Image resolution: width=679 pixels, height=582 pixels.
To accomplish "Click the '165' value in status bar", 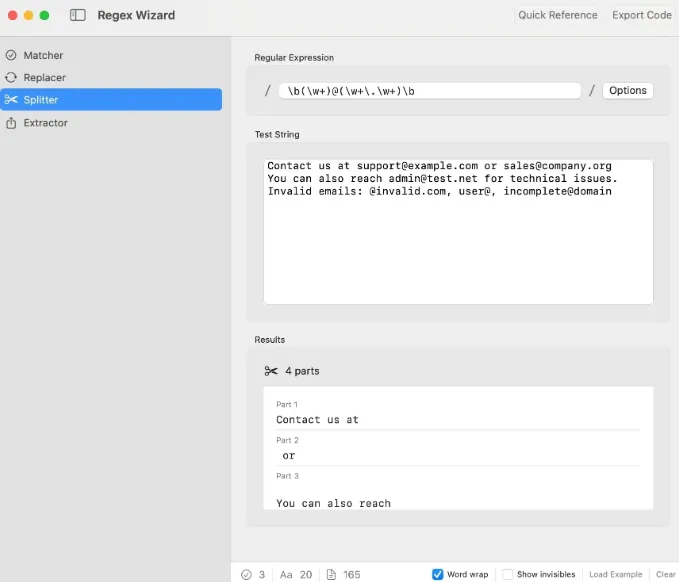I will (352, 575).
